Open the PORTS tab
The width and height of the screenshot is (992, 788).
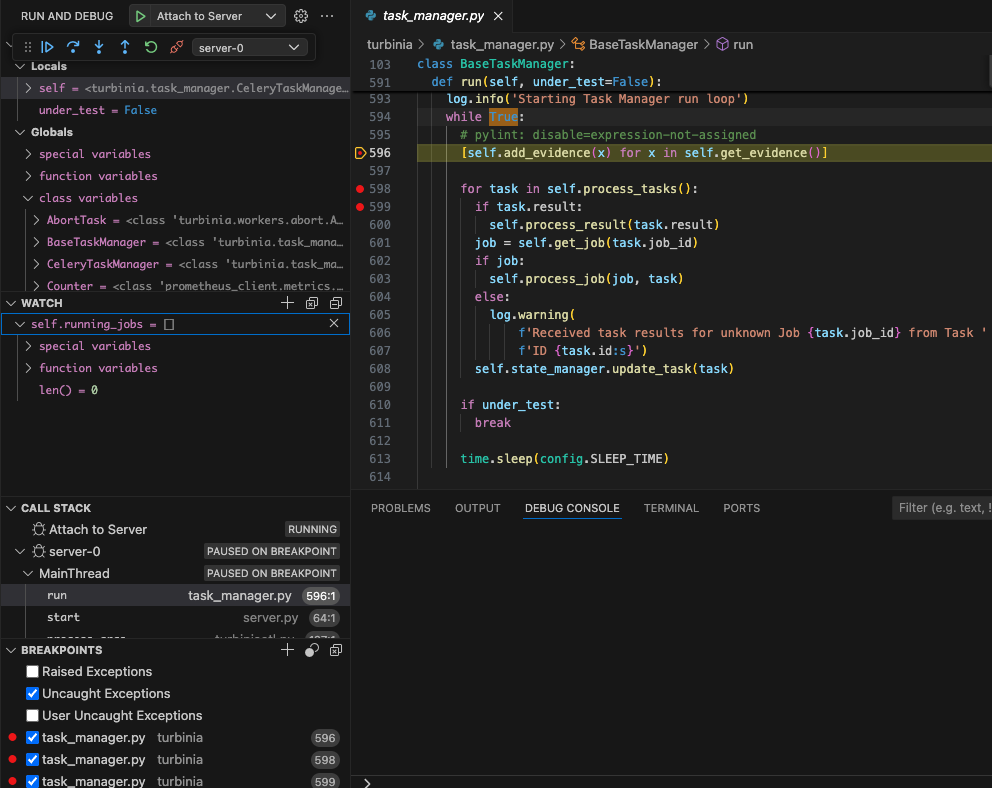741,508
